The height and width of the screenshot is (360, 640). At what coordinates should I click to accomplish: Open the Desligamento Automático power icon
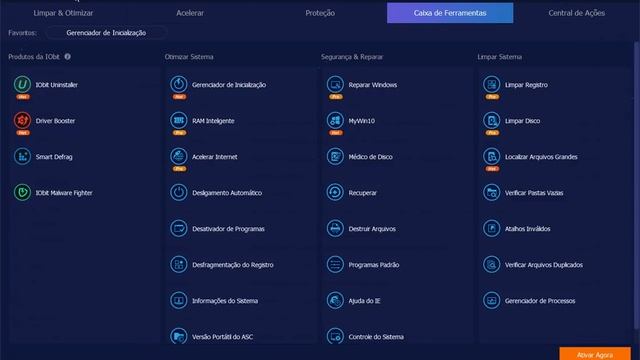coord(179,192)
